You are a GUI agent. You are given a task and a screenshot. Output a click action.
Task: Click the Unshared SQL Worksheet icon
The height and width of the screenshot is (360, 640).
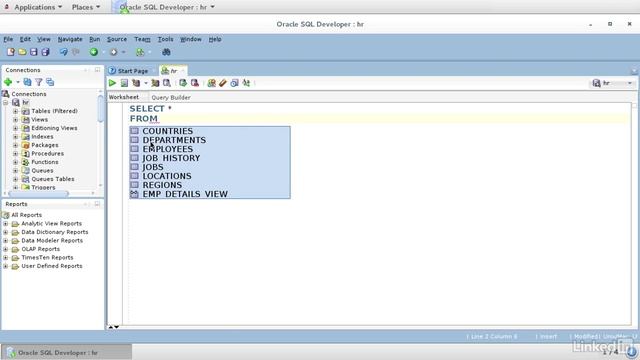211,83
